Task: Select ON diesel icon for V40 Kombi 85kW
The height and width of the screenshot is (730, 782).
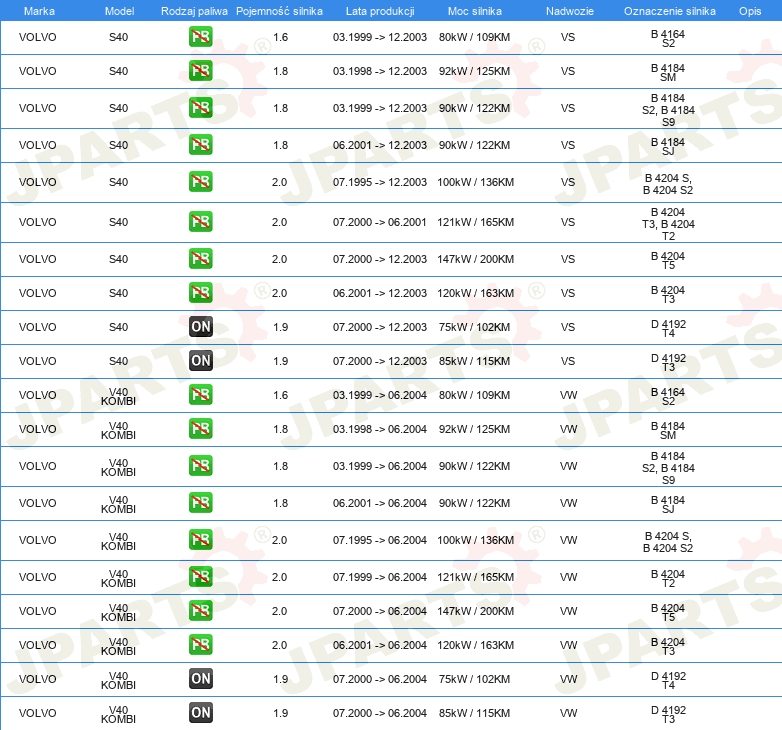Action: (x=200, y=713)
